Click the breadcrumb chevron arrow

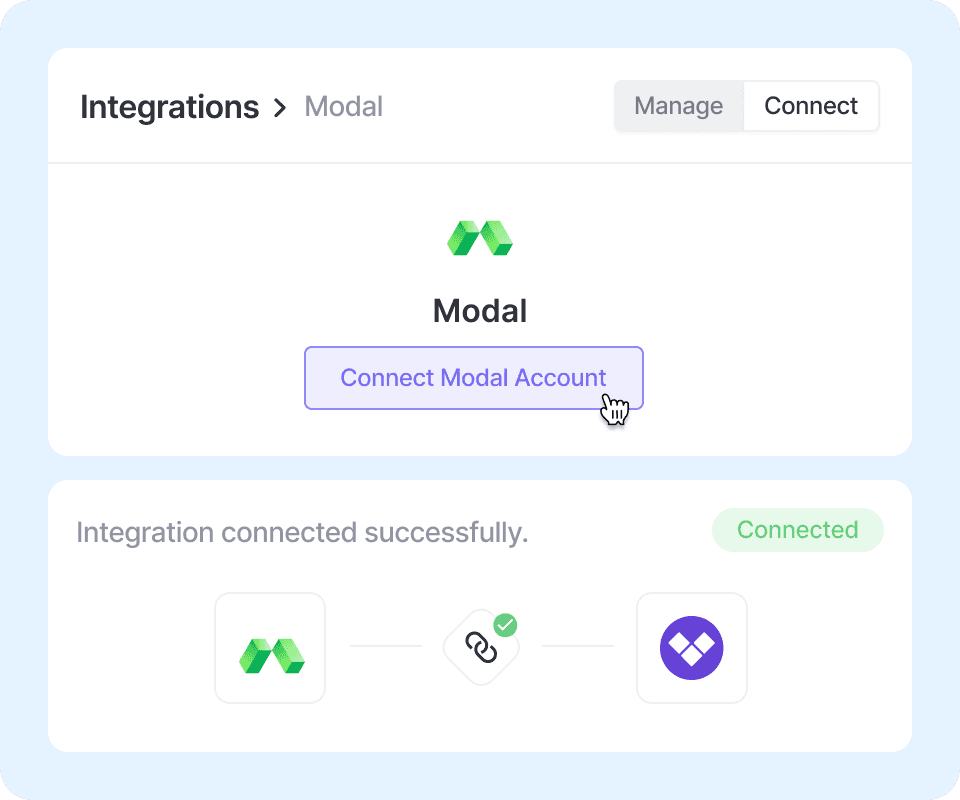(280, 108)
